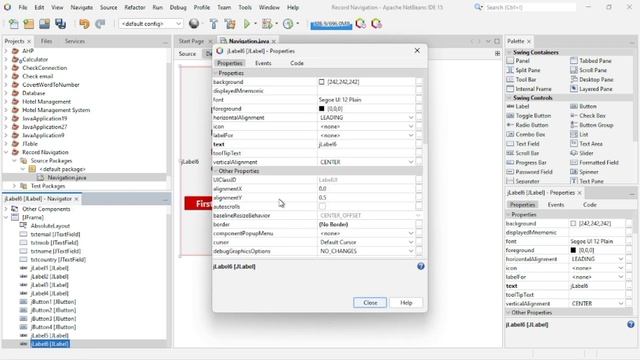
Task: Click the blue help icon in dialog
Action: click(421, 266)
